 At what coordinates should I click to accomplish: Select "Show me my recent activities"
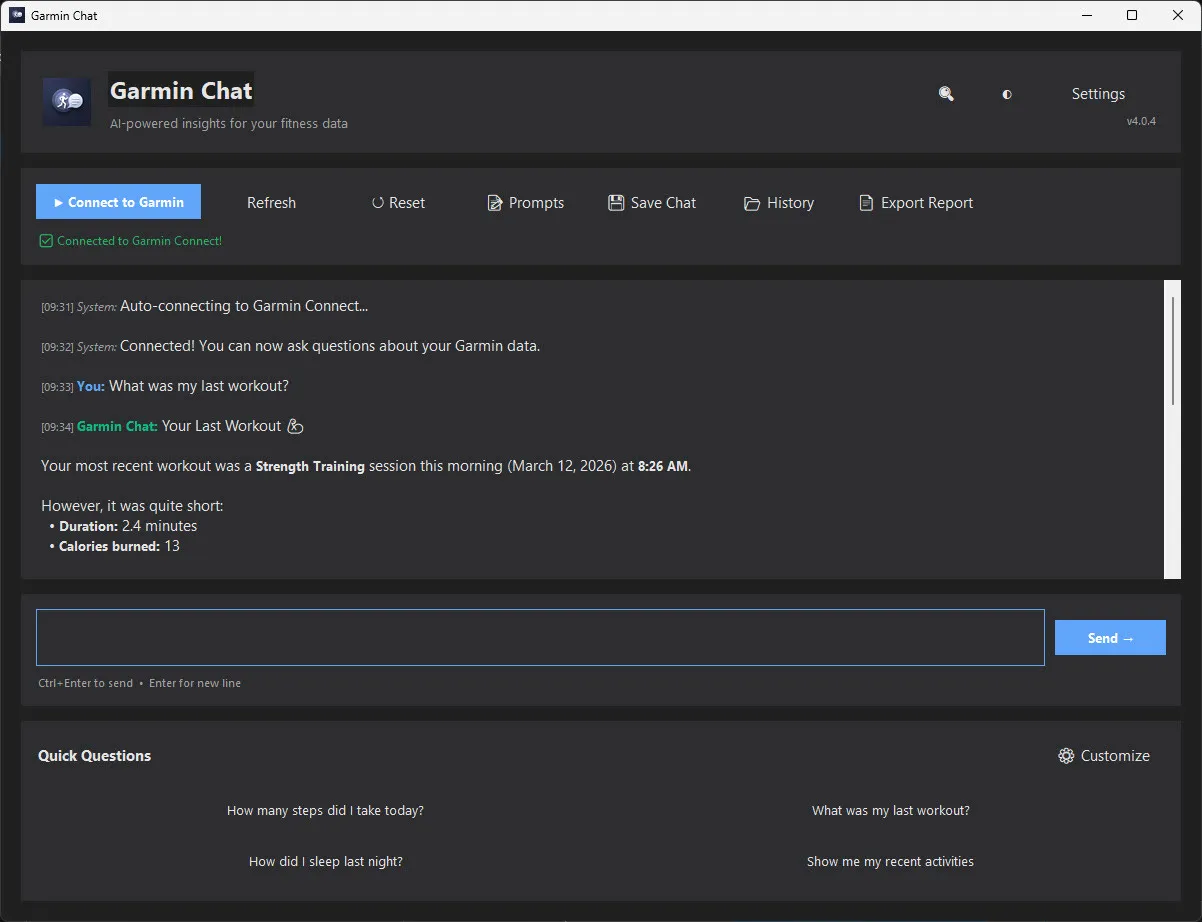(890, 862)
